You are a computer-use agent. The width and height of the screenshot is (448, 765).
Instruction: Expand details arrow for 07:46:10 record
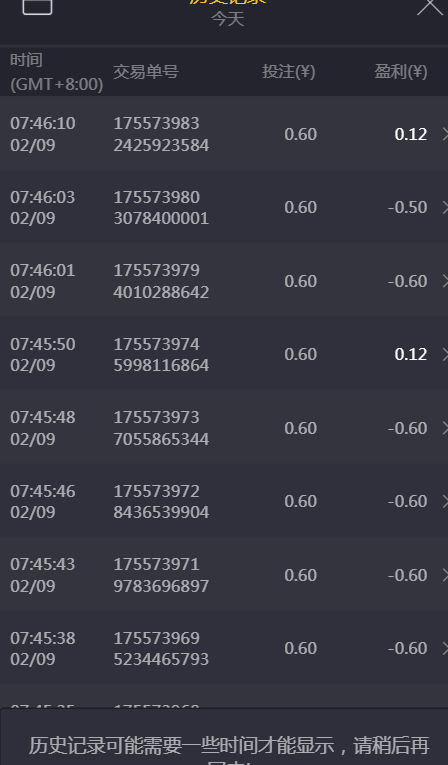(x=445, y=134)
